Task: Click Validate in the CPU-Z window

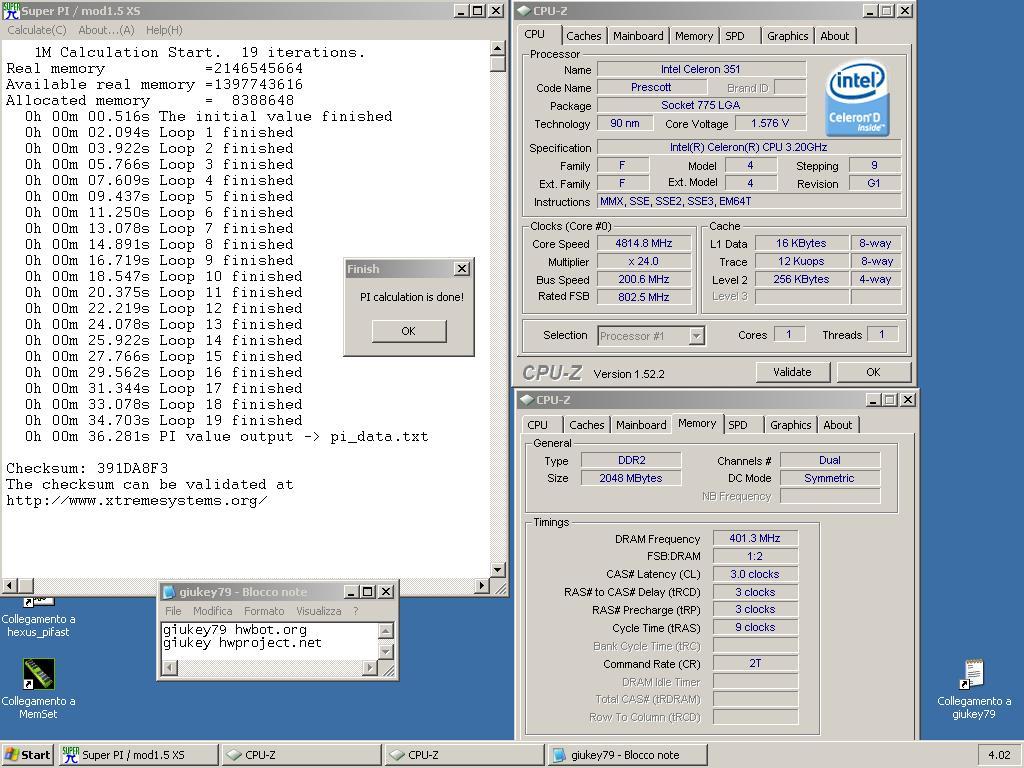Action: pos(792,372)
